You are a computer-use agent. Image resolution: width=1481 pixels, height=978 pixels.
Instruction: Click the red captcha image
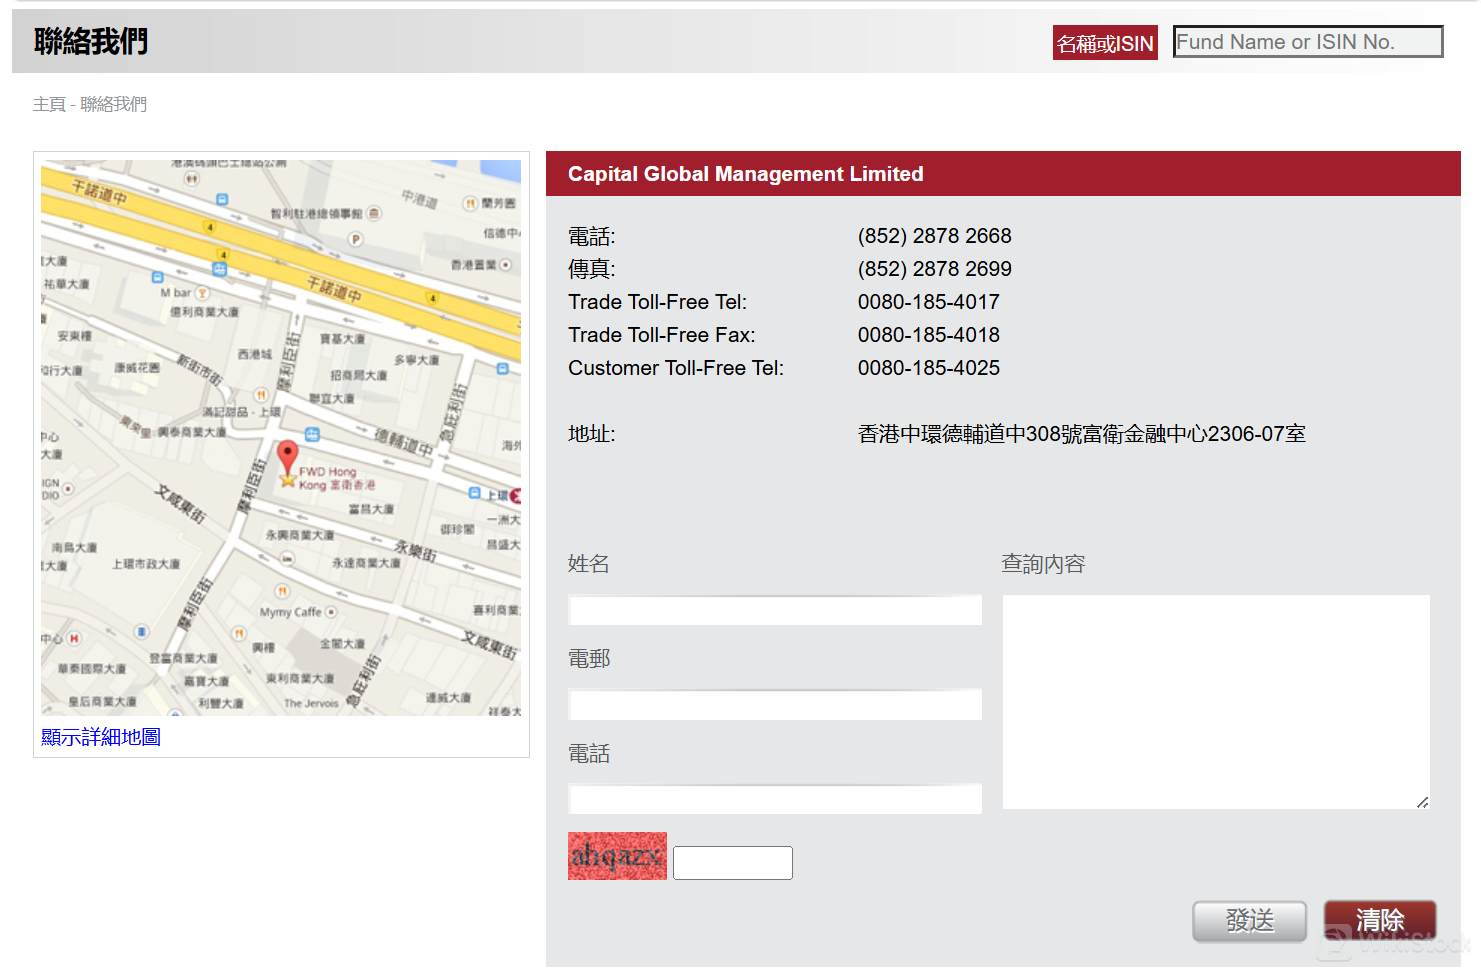617,857
